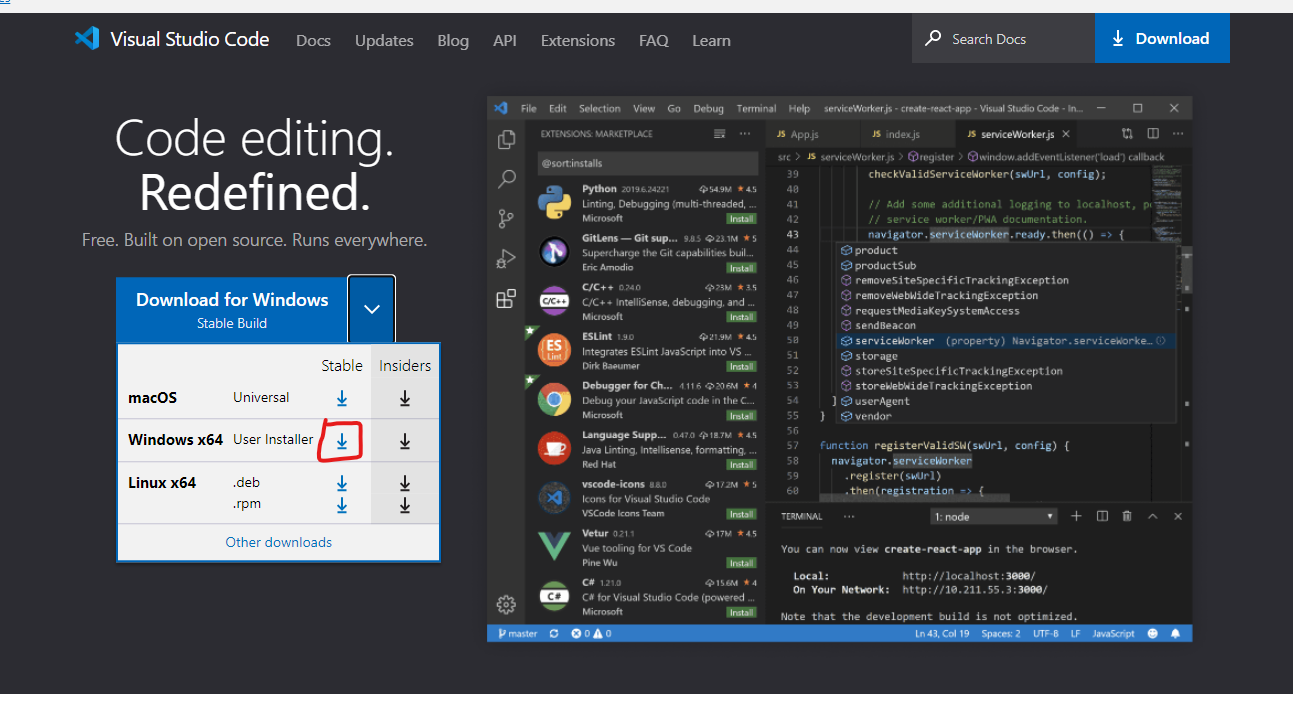
Task: Click the terminal trash (kill) icon
Action: point(1127,516)
